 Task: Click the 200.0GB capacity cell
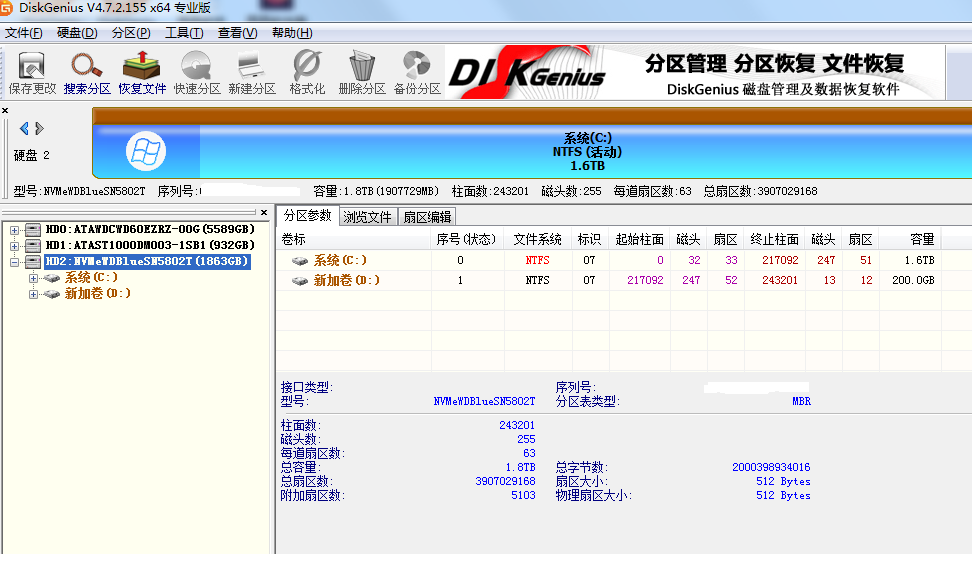coord(913,280)
